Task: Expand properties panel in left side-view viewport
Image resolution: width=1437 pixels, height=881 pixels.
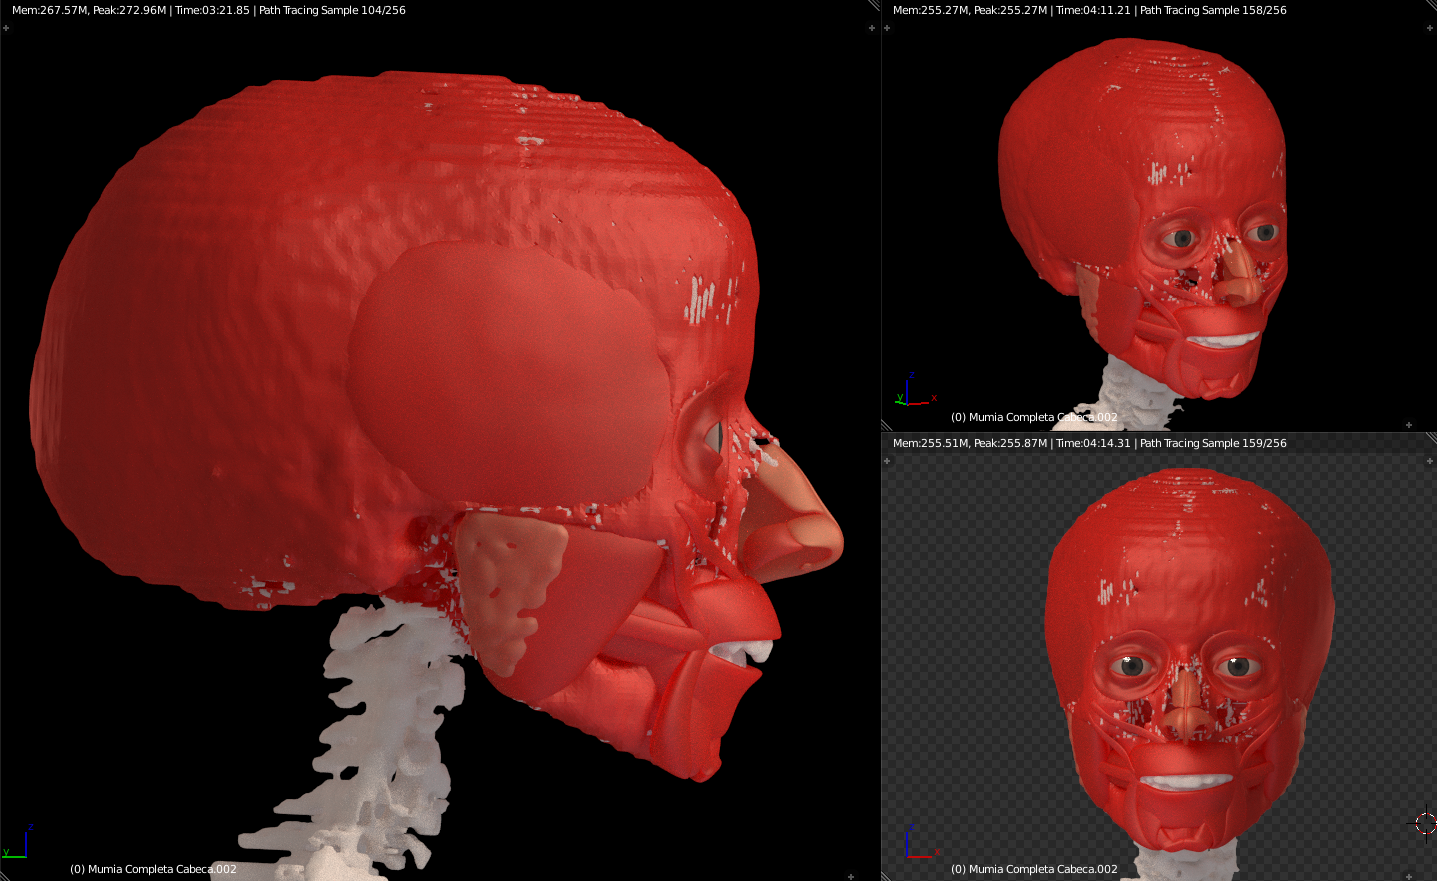Action: [871, 28]
